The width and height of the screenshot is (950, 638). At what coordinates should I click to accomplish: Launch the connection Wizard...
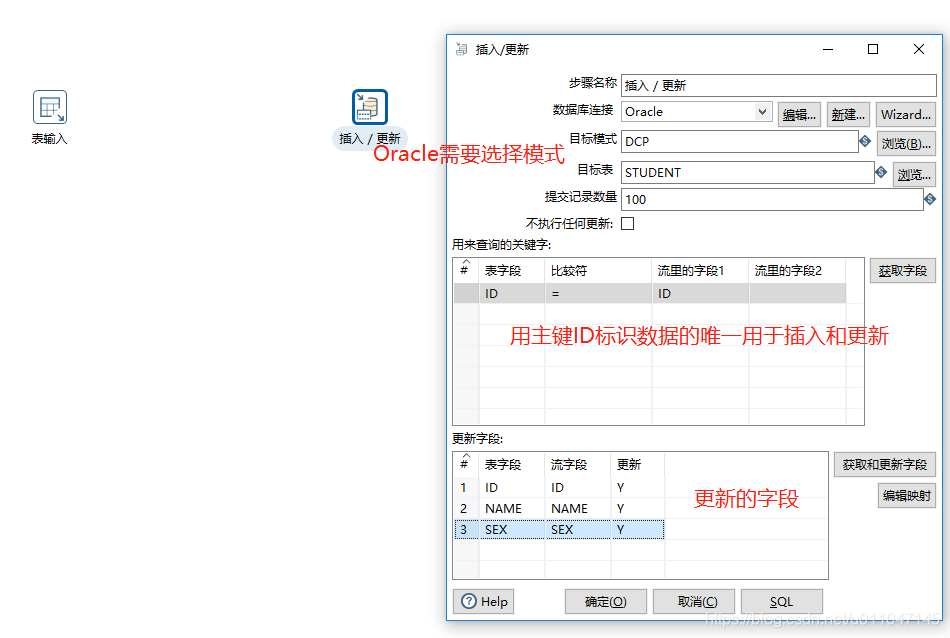[905, 113]
